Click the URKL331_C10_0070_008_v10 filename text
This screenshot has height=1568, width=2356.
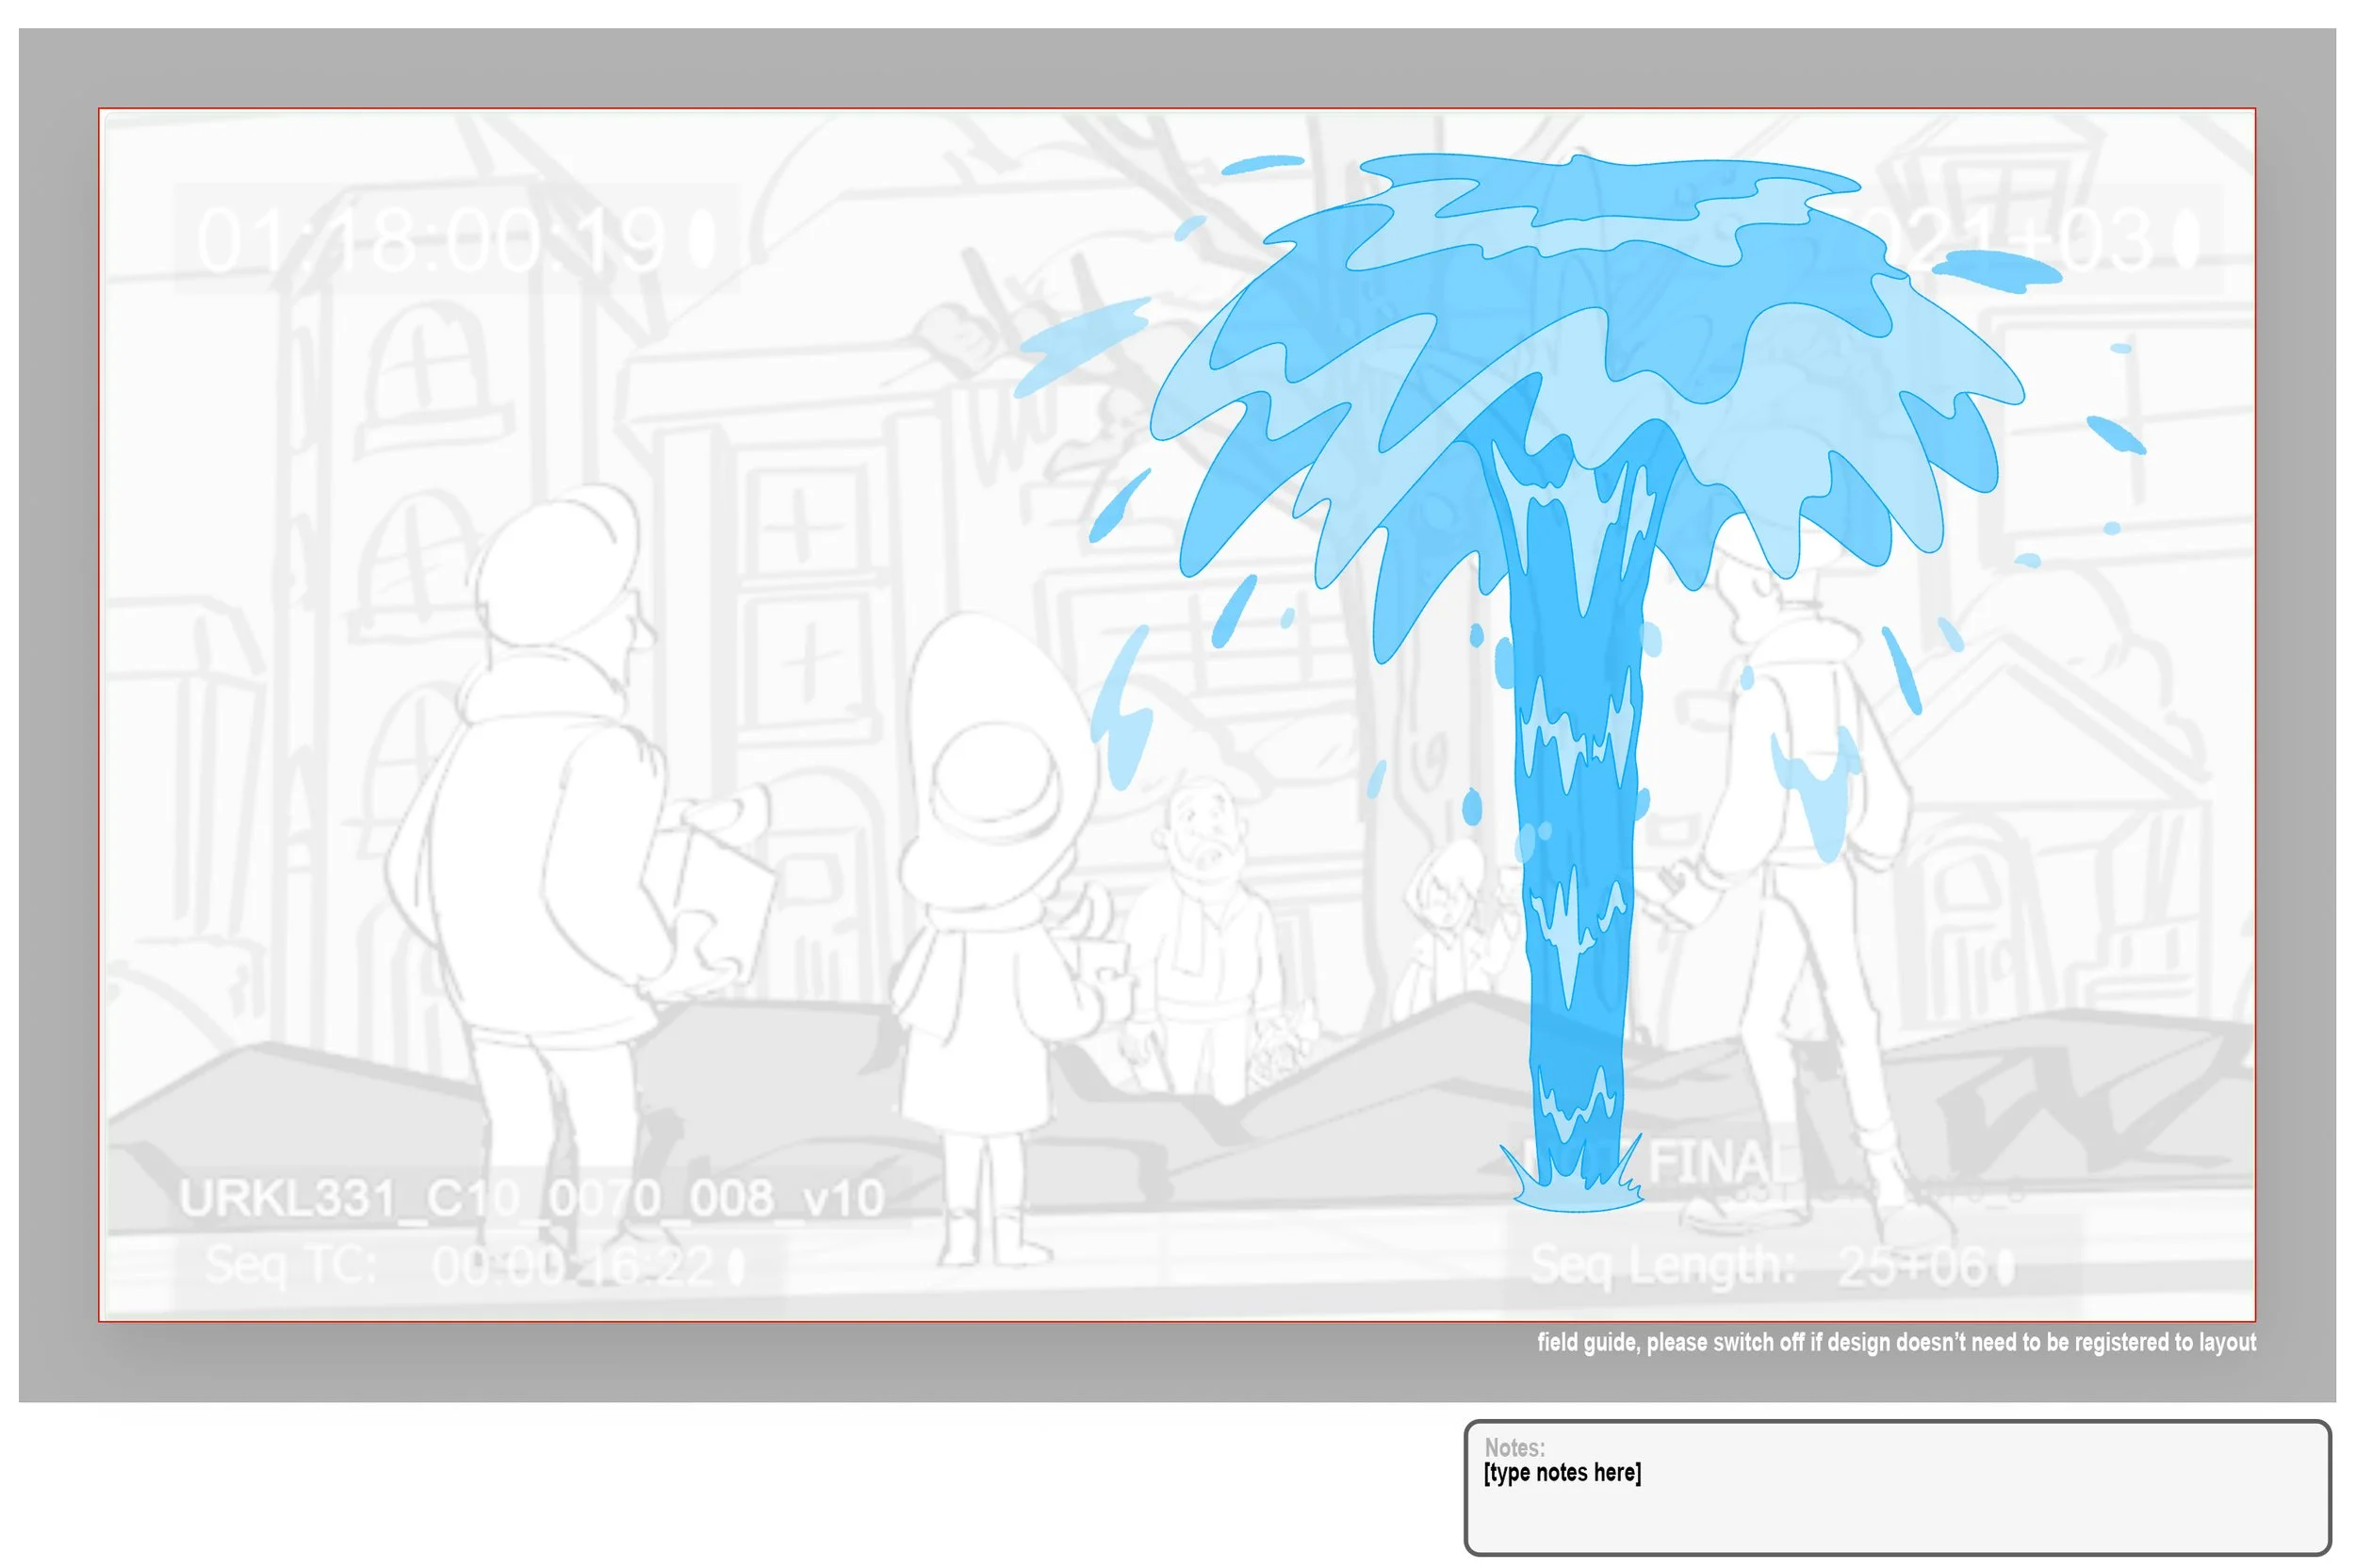[531, 1198]
